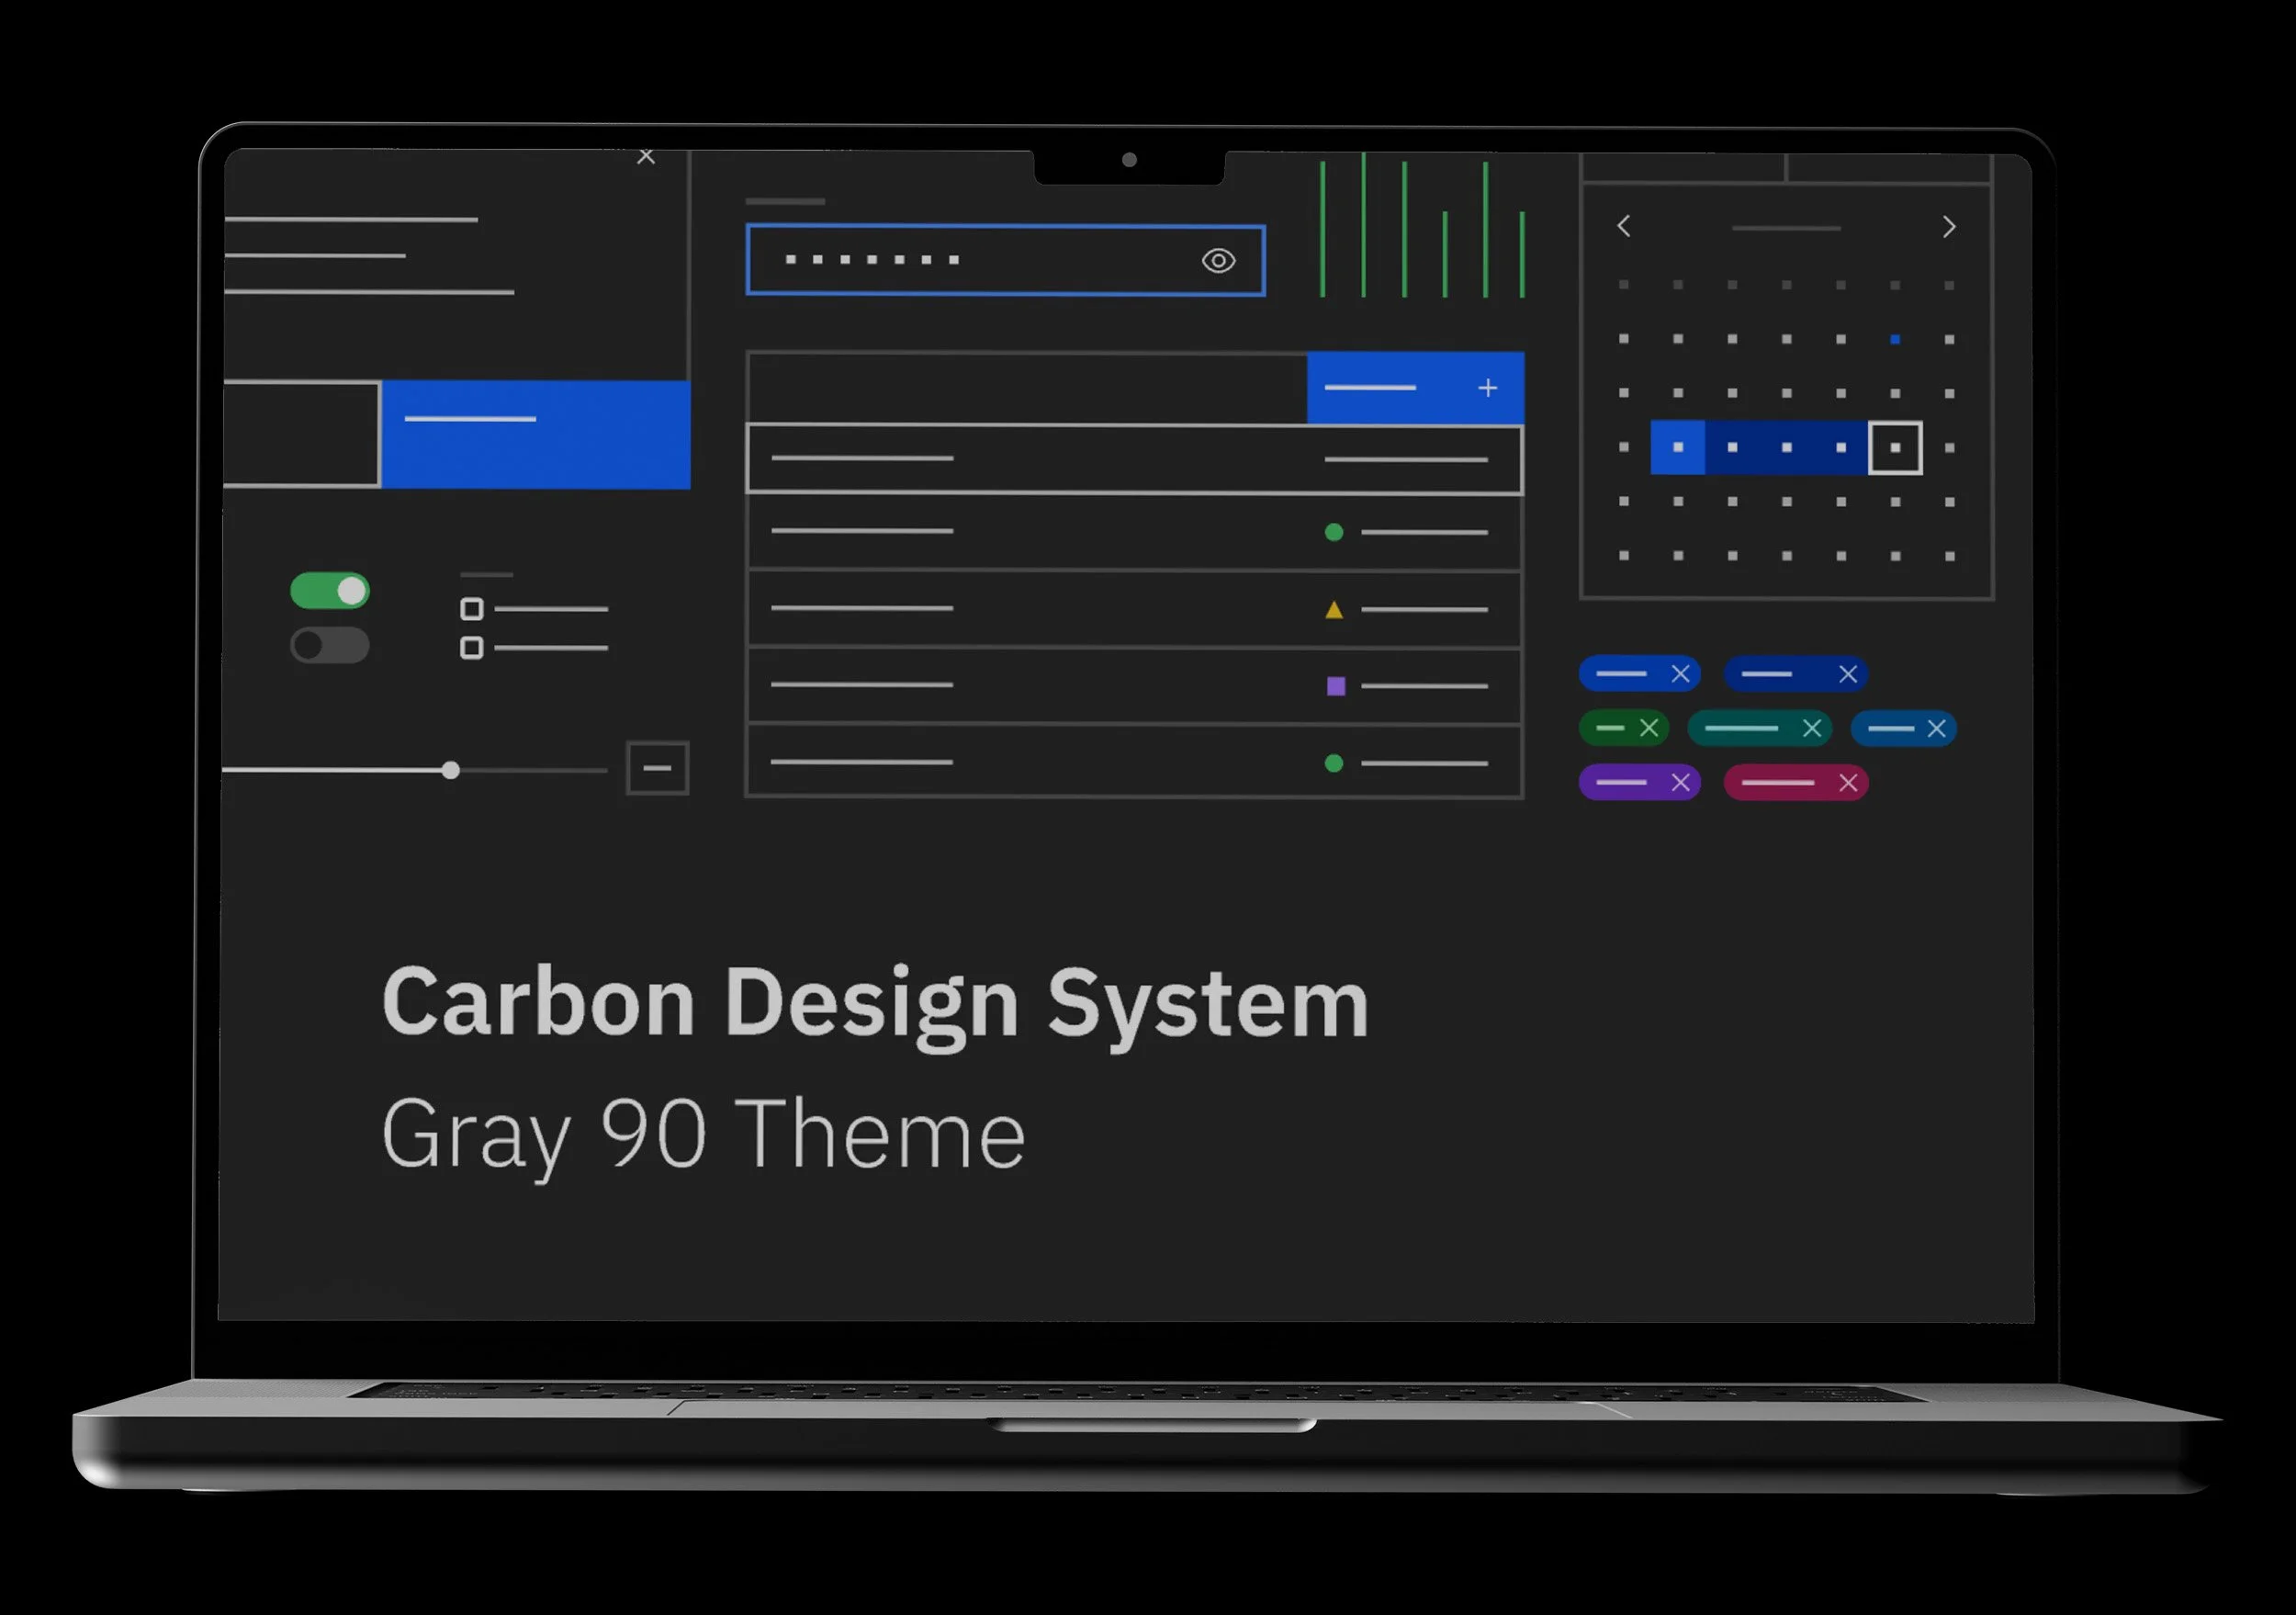
Task: Check the upper checkbox in the list
Action: click(472, 609)
